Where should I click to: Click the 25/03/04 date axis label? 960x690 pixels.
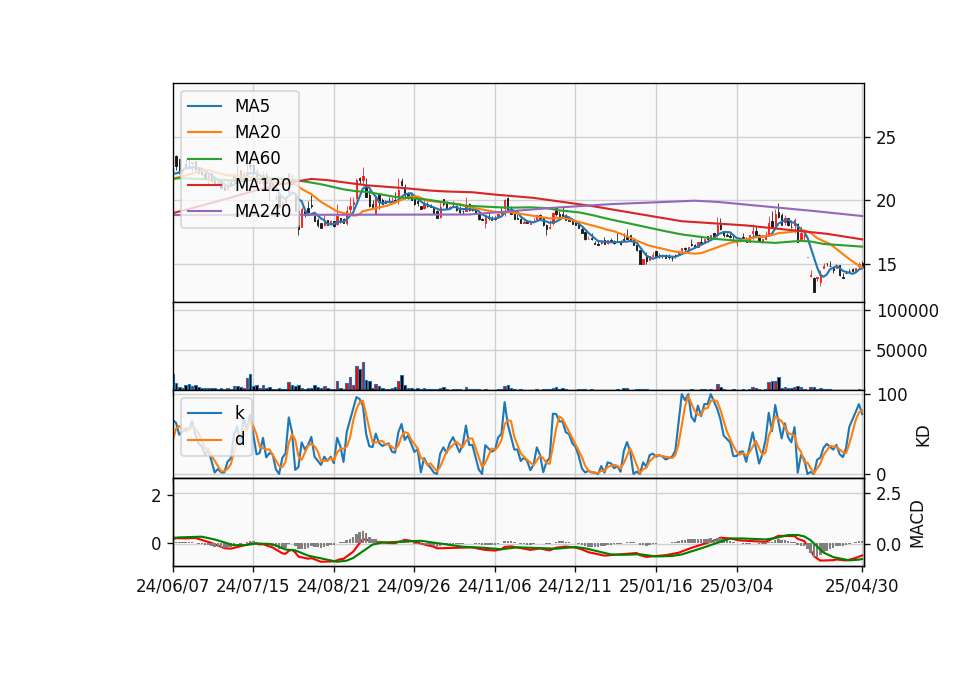coord(737,586)
